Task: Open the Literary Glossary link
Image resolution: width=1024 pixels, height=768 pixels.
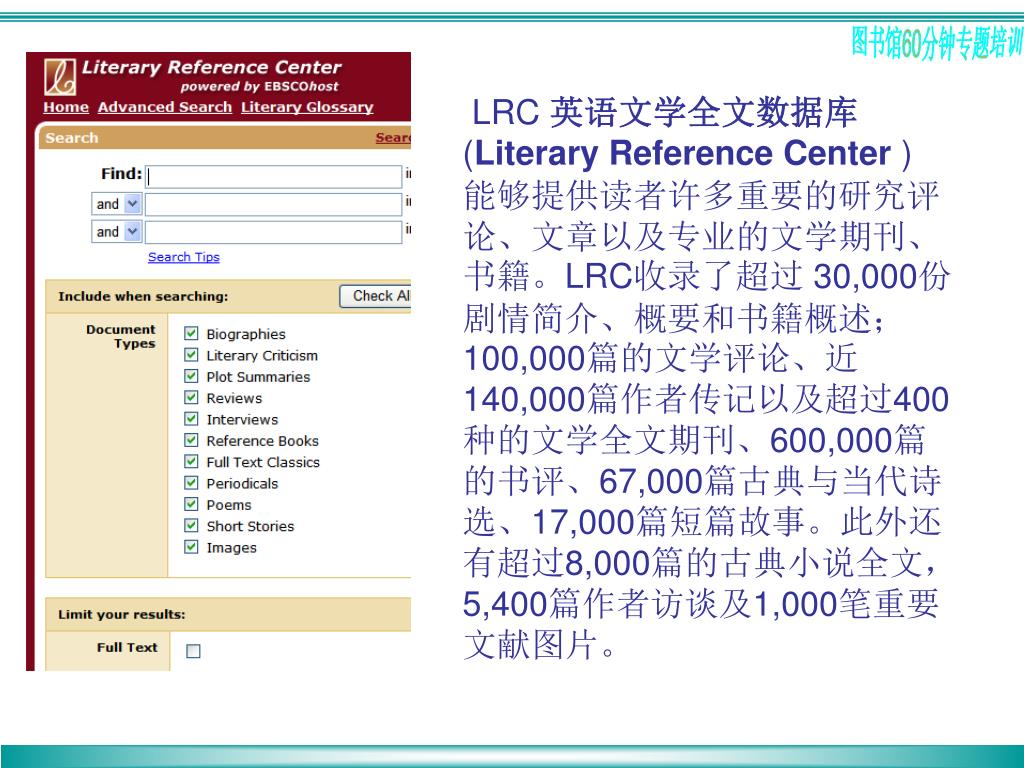Action: coord(307,107)
